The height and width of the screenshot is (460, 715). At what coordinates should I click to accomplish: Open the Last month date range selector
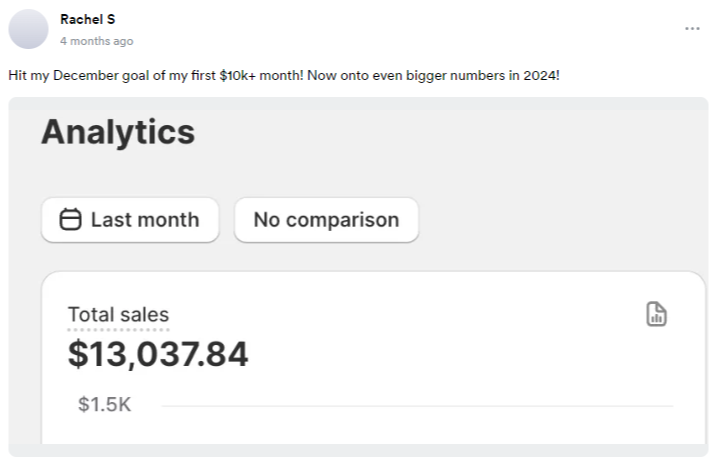[x=130, y=220]
